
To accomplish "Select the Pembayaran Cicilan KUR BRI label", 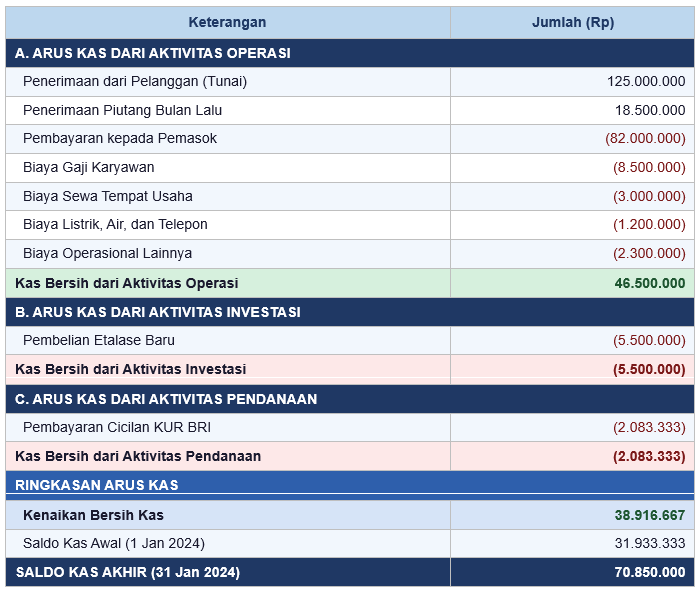I will (x=110, y=427).
